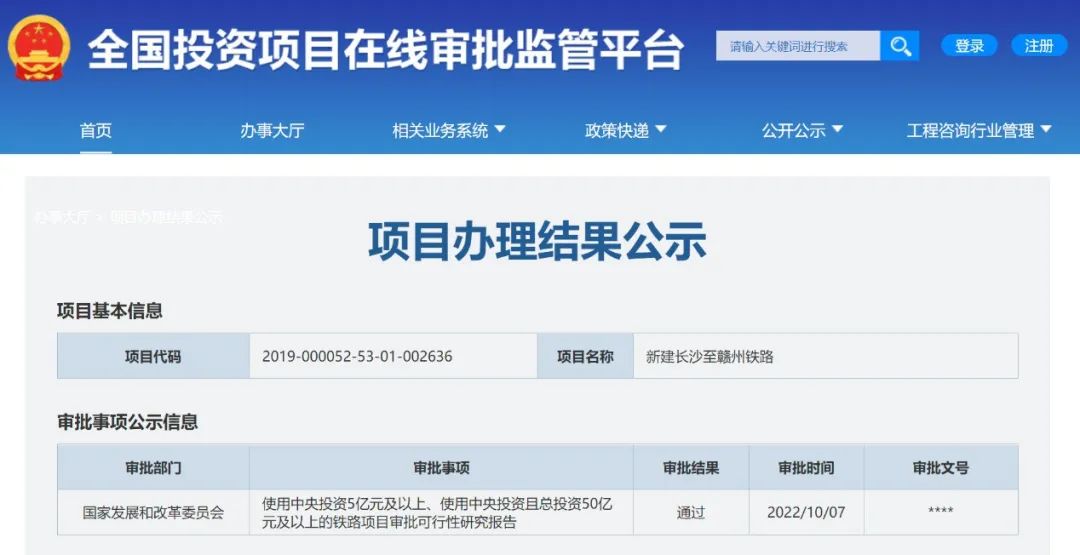Screen dimensions: 1080x555
Task: Click the 审批时间 column header
Action: 806,468
